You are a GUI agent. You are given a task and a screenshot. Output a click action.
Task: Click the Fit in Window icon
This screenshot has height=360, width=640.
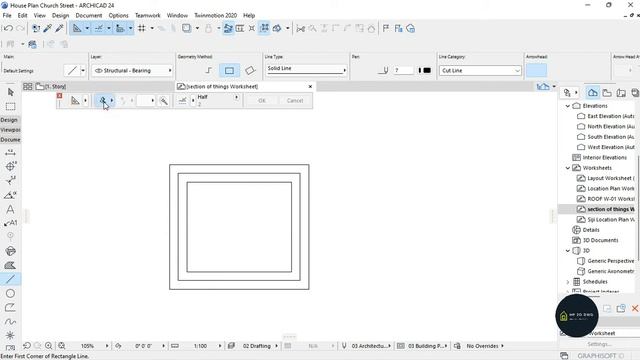click(x=62, y=346)
